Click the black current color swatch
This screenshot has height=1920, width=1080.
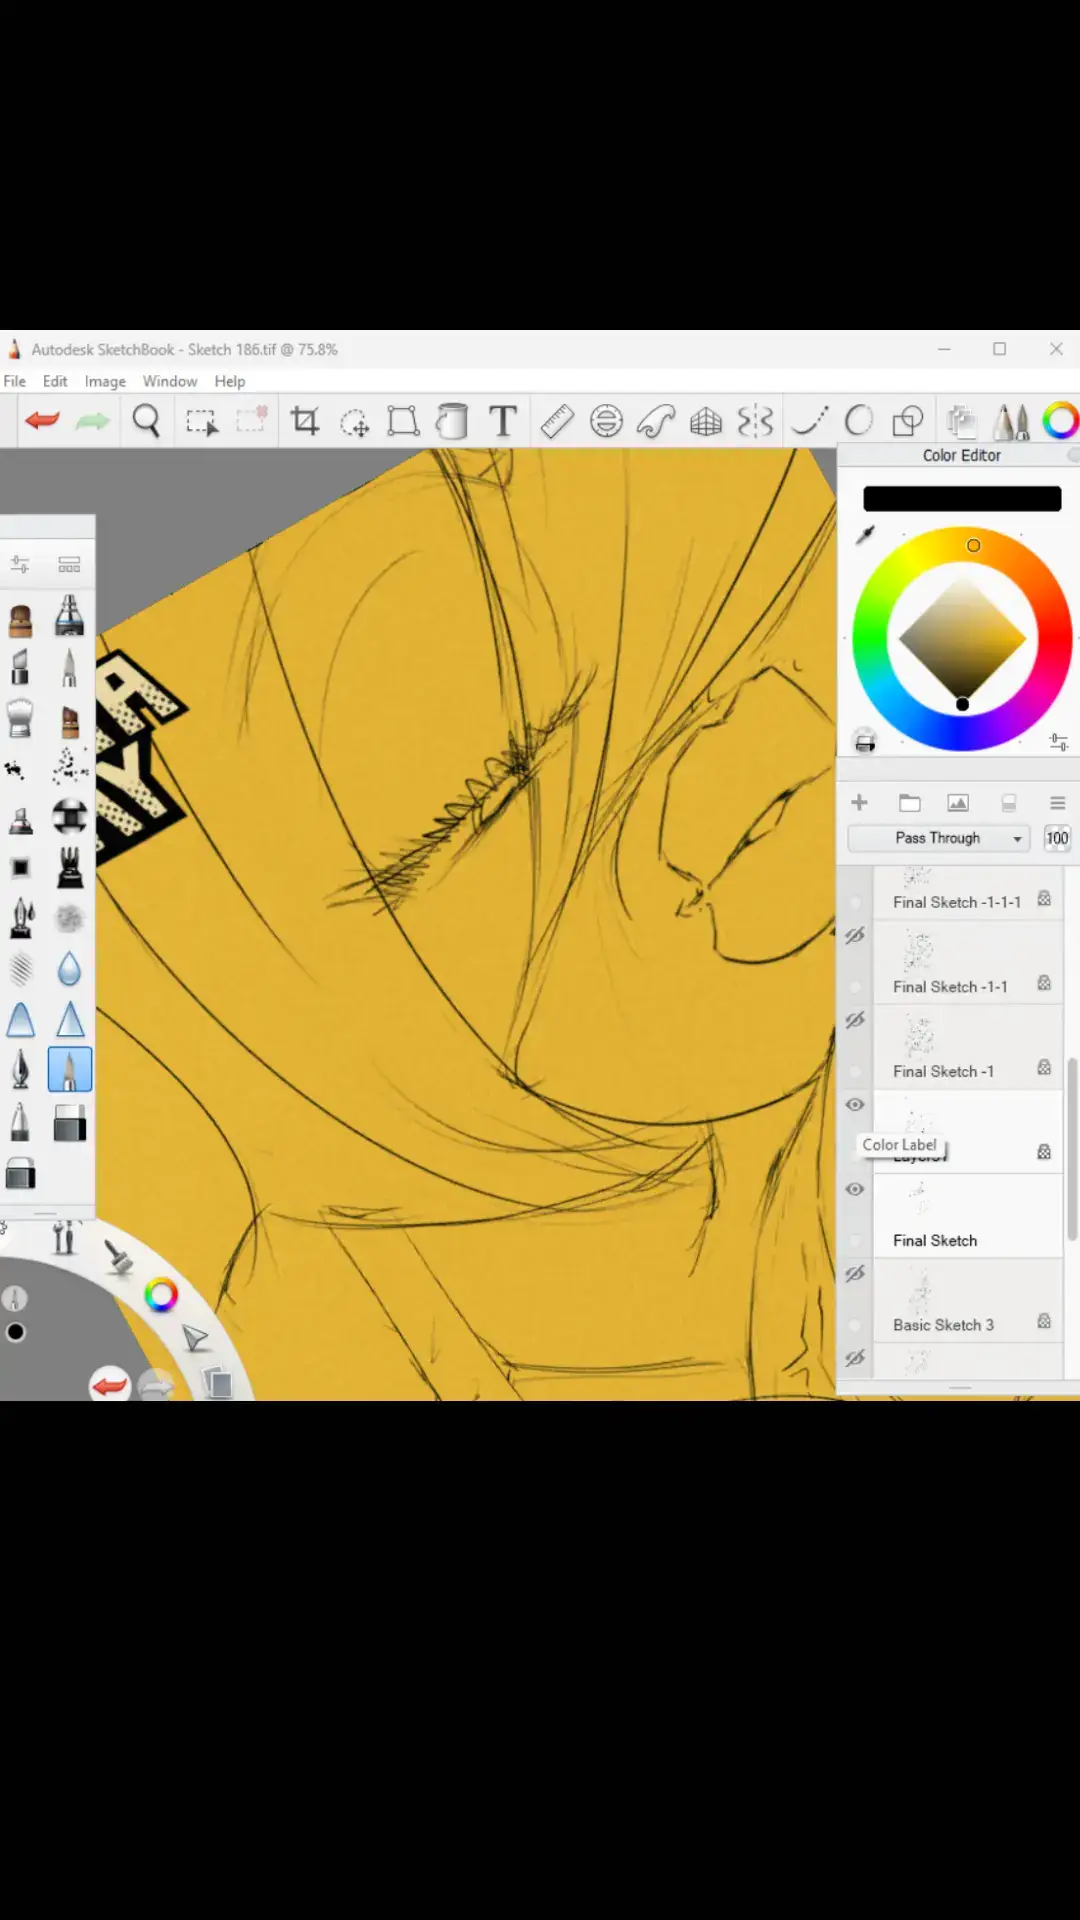tap(961, 499)
